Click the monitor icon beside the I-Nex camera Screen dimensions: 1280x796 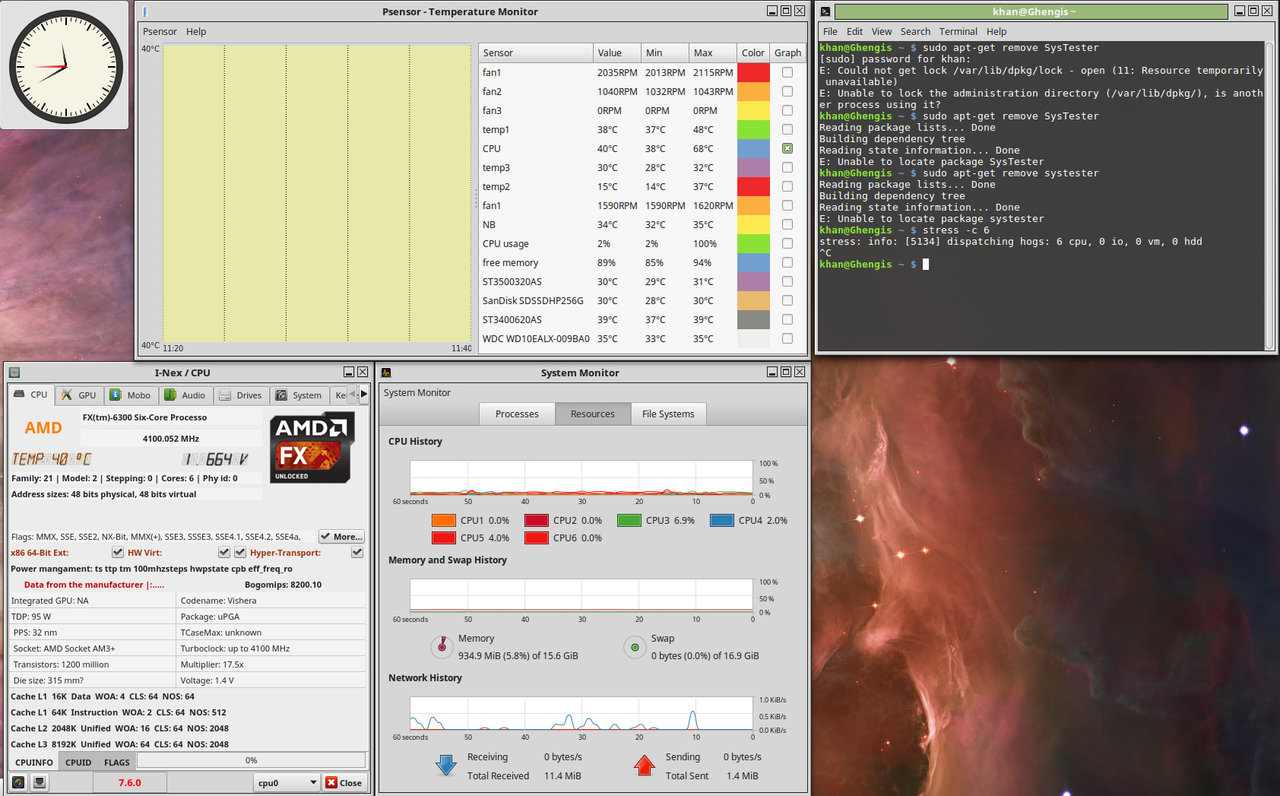click(39, 782)
